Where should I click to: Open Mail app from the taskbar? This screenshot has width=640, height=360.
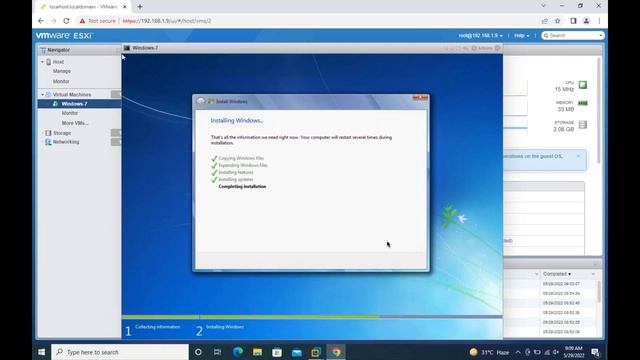[x=297, y=352]
